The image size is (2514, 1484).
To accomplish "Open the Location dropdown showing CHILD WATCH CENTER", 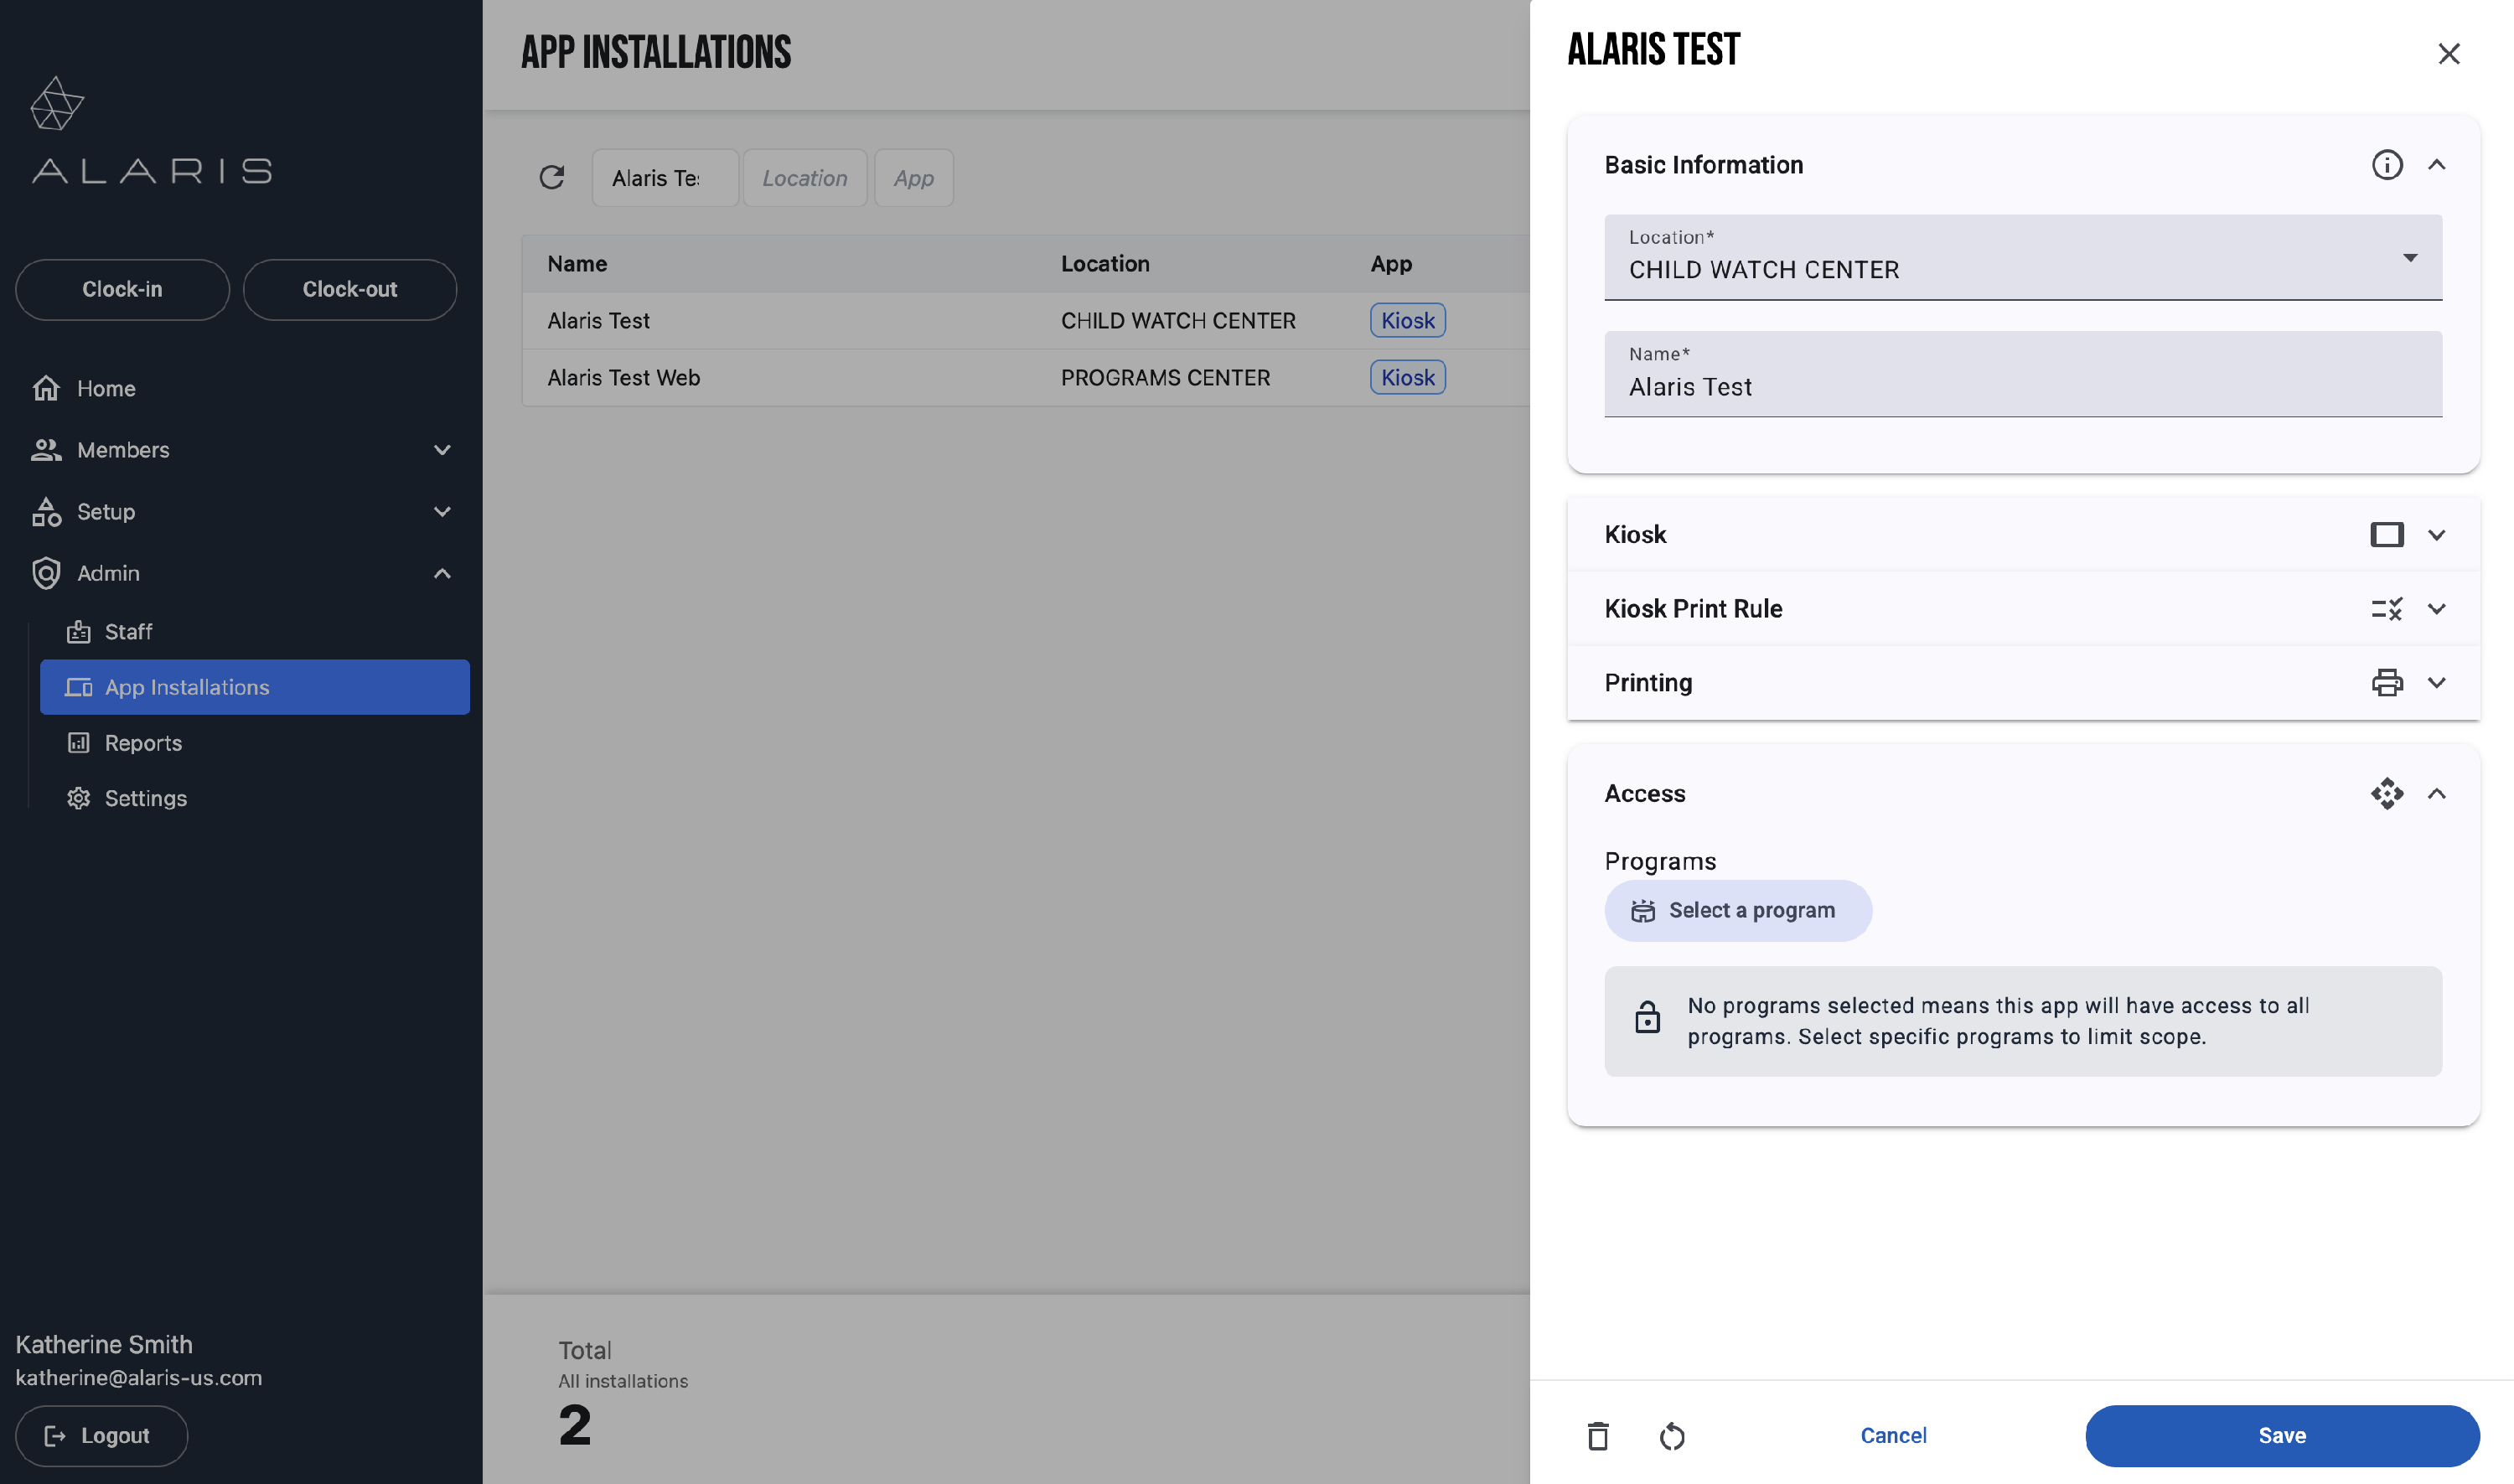I will tap(2022, 258).
